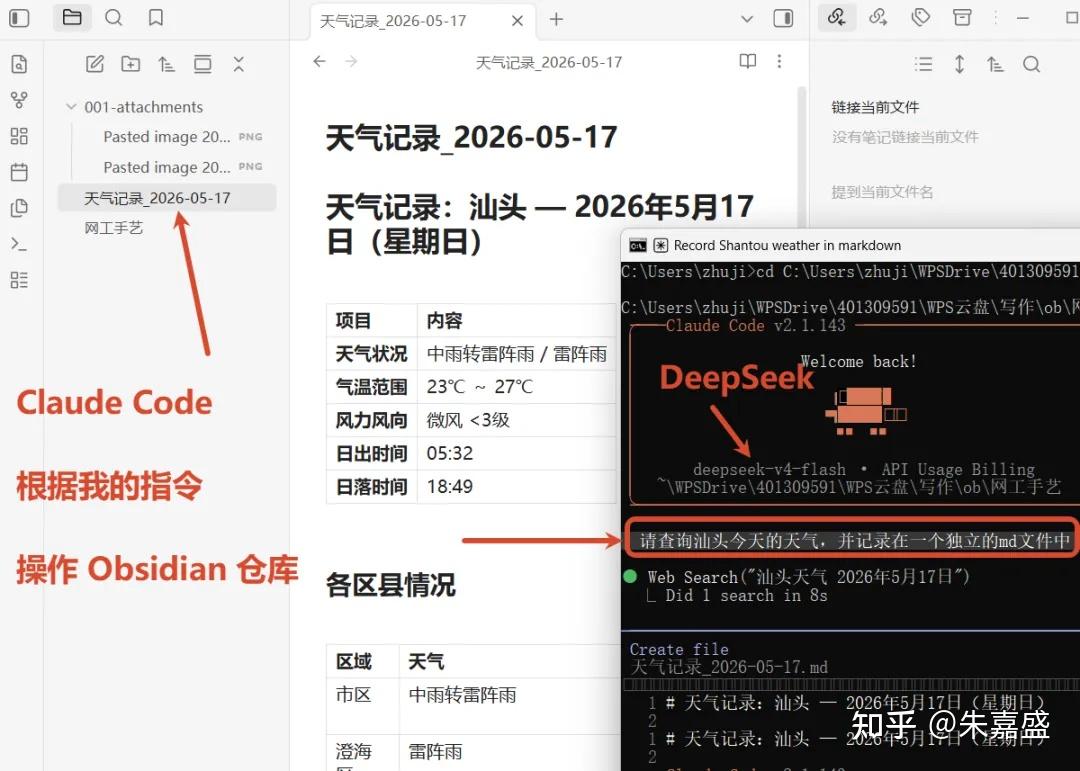Click the note editor scrollbar
The image size is (1080, 771).
(x=802, y=155)
